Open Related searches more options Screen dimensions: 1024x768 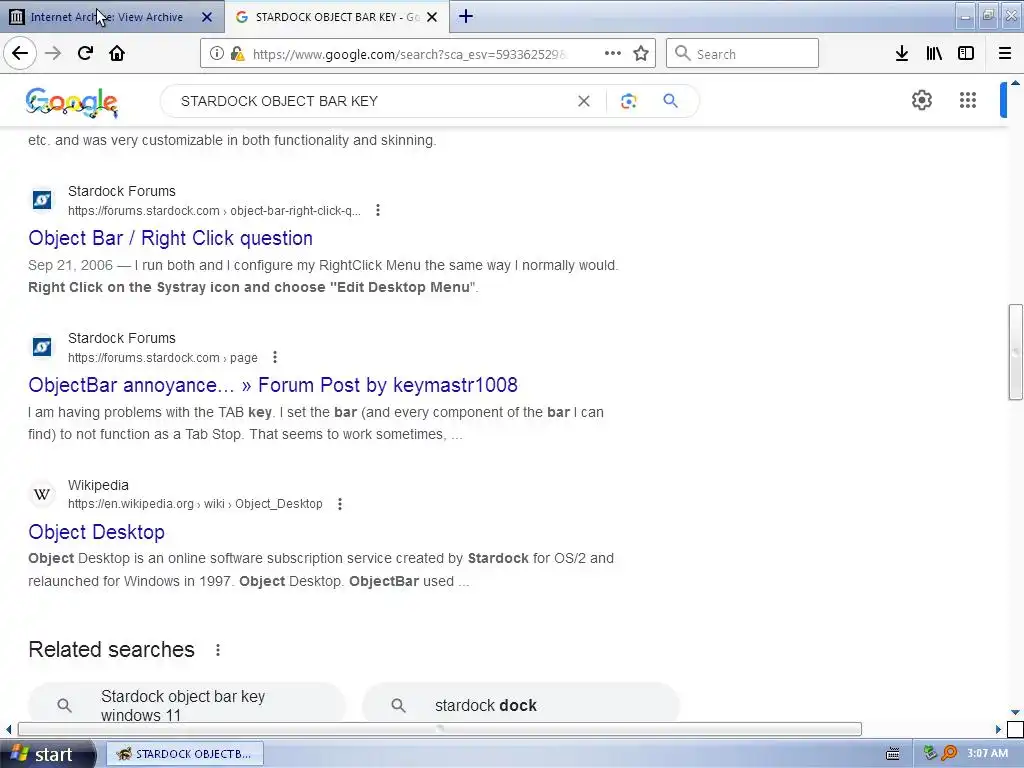(x=217, y=650)
